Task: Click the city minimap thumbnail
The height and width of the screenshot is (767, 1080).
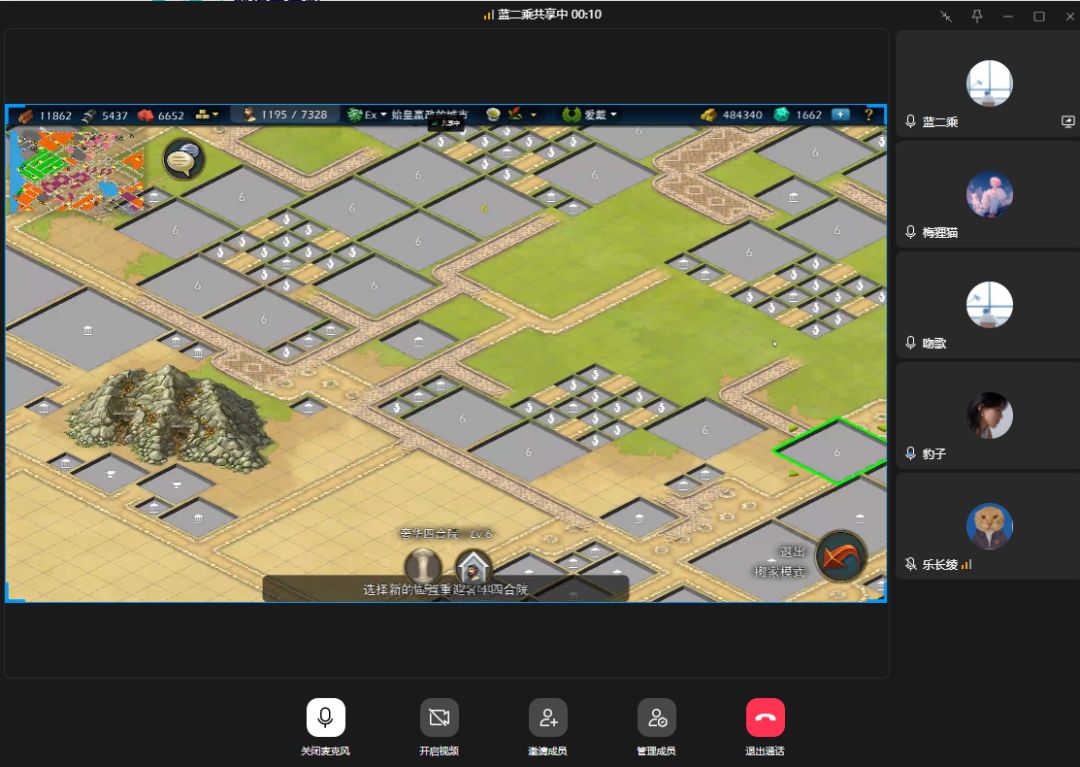Action: 77,171
